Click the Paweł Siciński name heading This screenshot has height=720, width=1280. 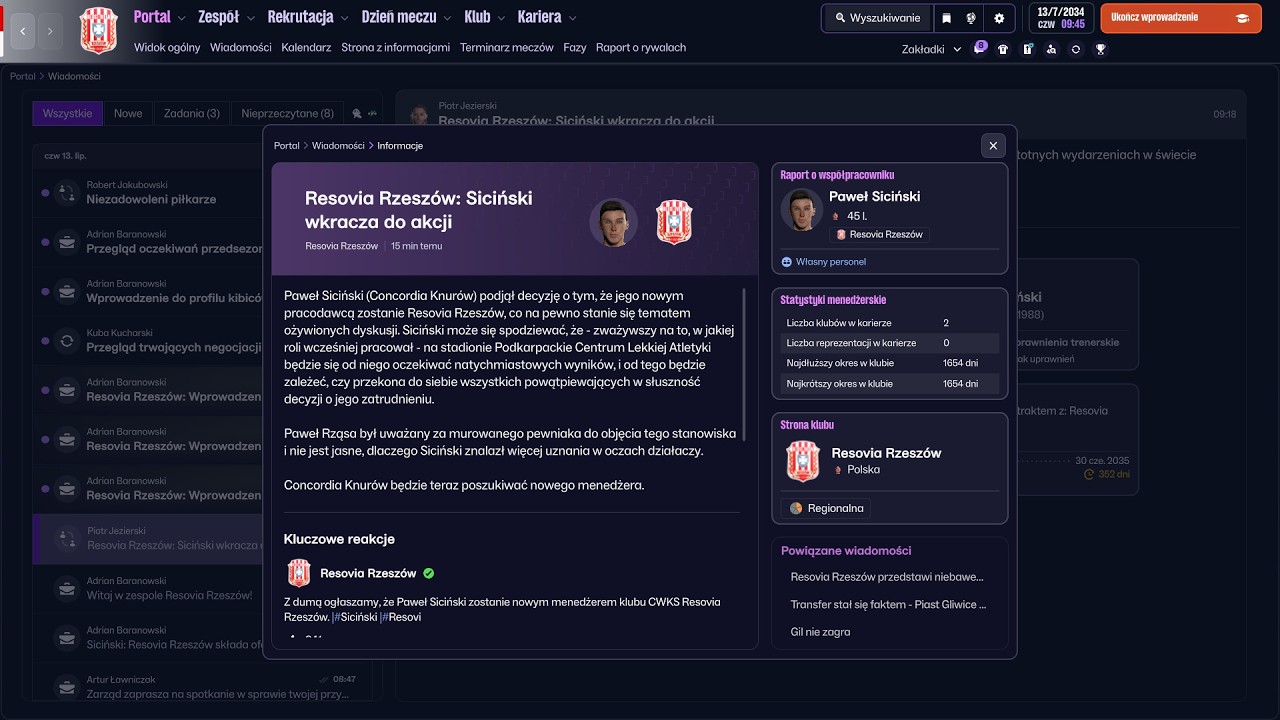874,197
